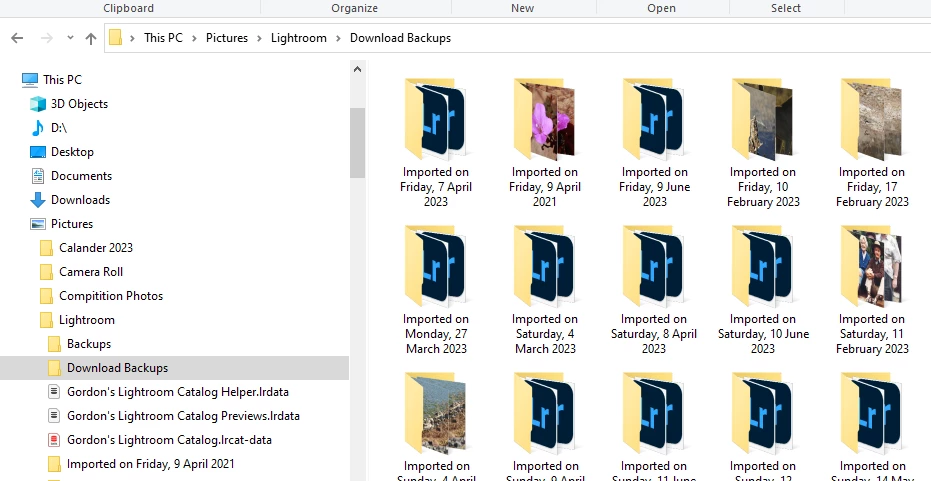Image resolution: width=931 pixels, height=481 pixels.
Task: Open Camera Roll folder in tree
Action: tap(91, 272)
